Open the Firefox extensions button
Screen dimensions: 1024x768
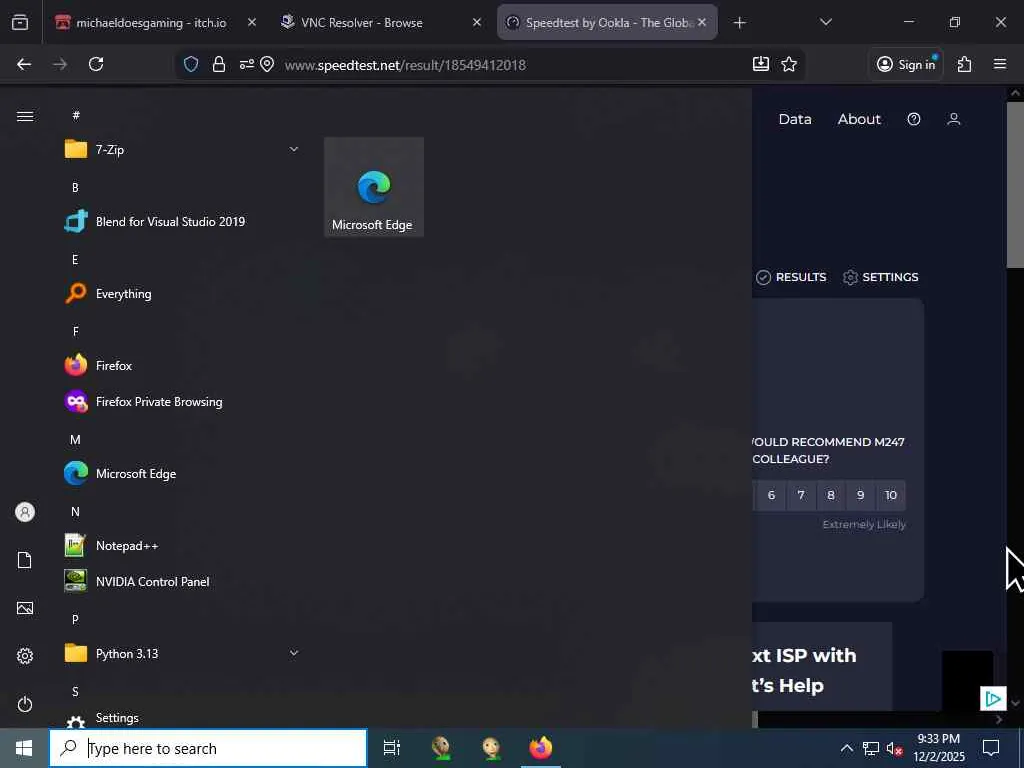pyautogui.click(x=965, y=64)
